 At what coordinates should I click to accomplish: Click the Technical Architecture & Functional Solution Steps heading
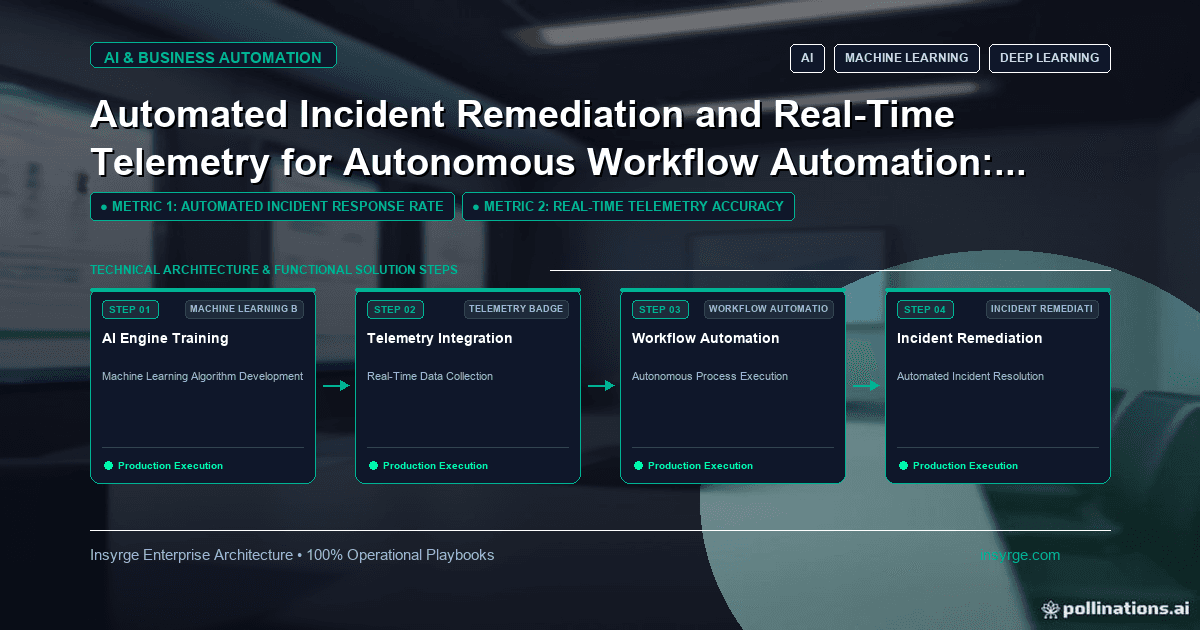coord(274,270)
